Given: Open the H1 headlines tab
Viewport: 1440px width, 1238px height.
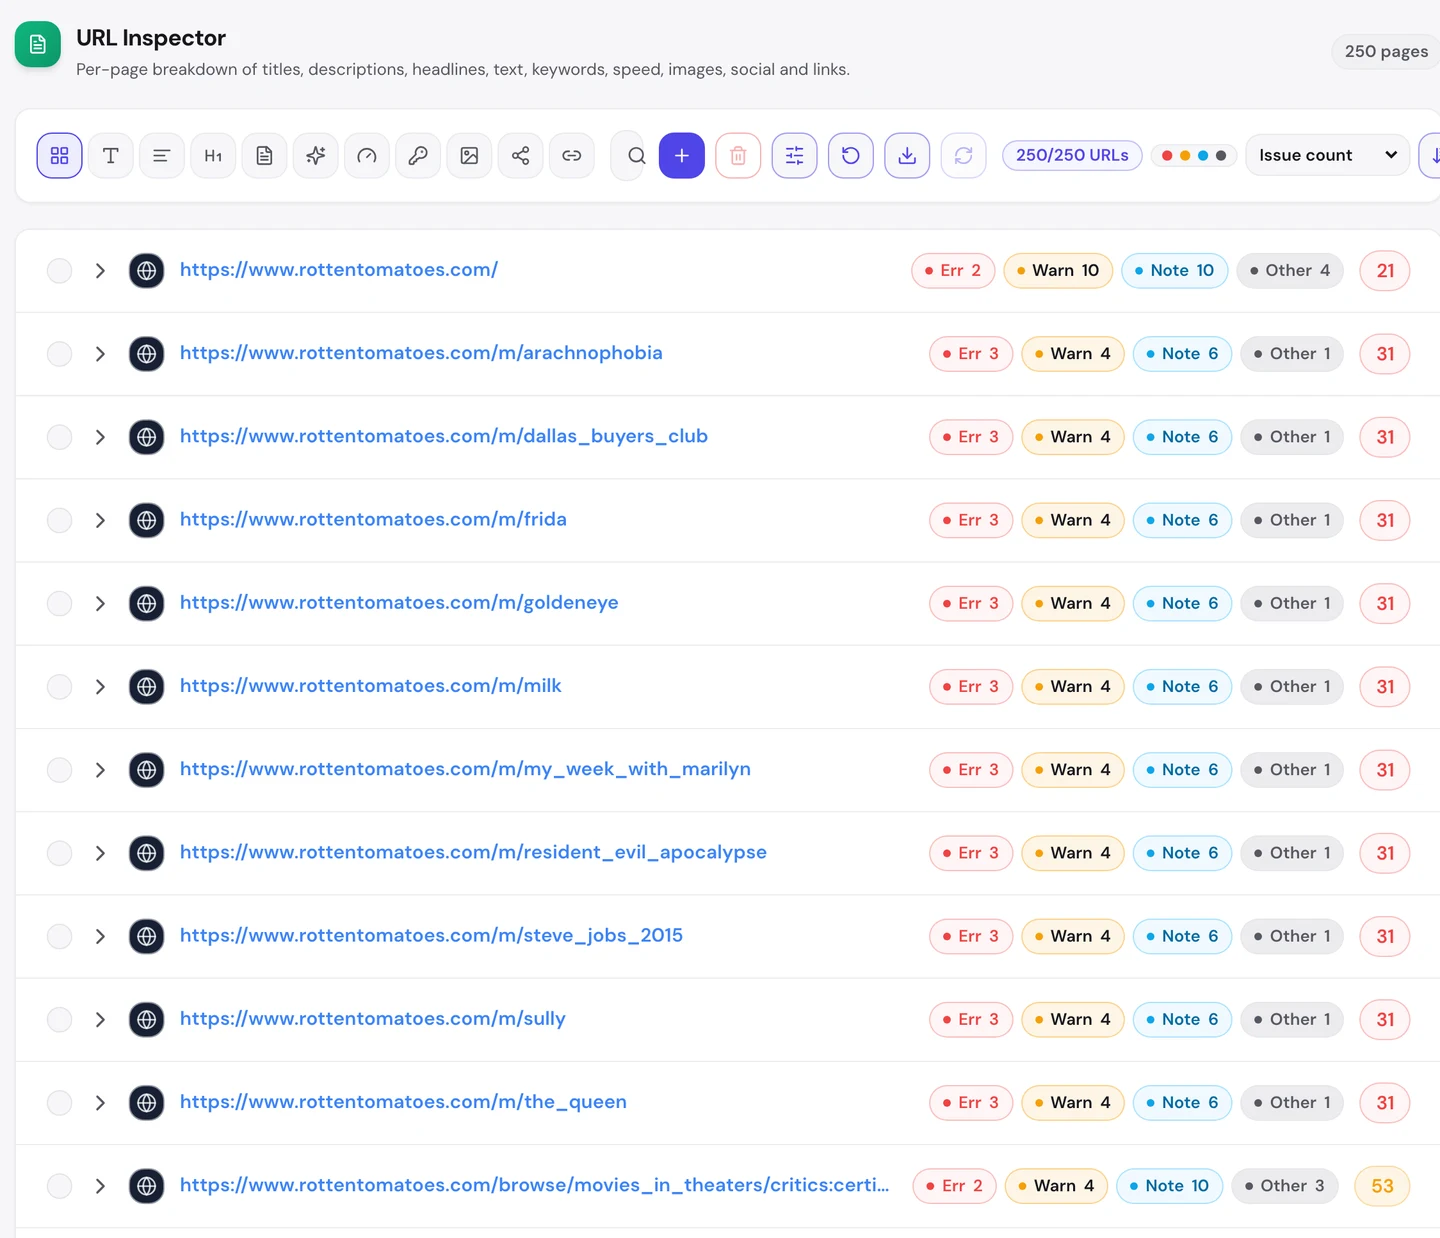Looking at the screenshot, I should (x=213, y=156).
